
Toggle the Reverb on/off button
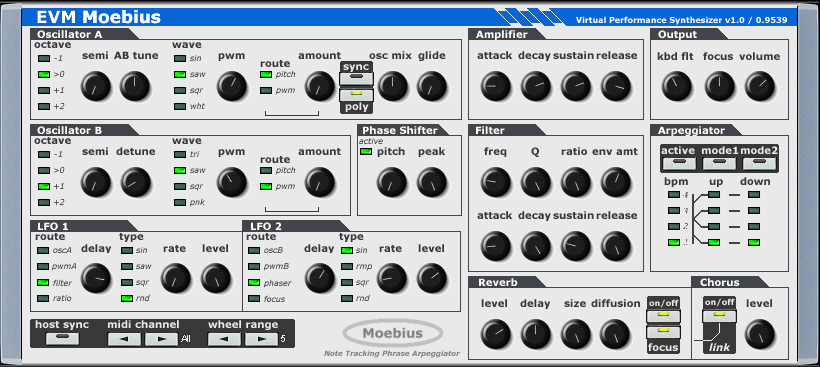(x=664, y=316)
